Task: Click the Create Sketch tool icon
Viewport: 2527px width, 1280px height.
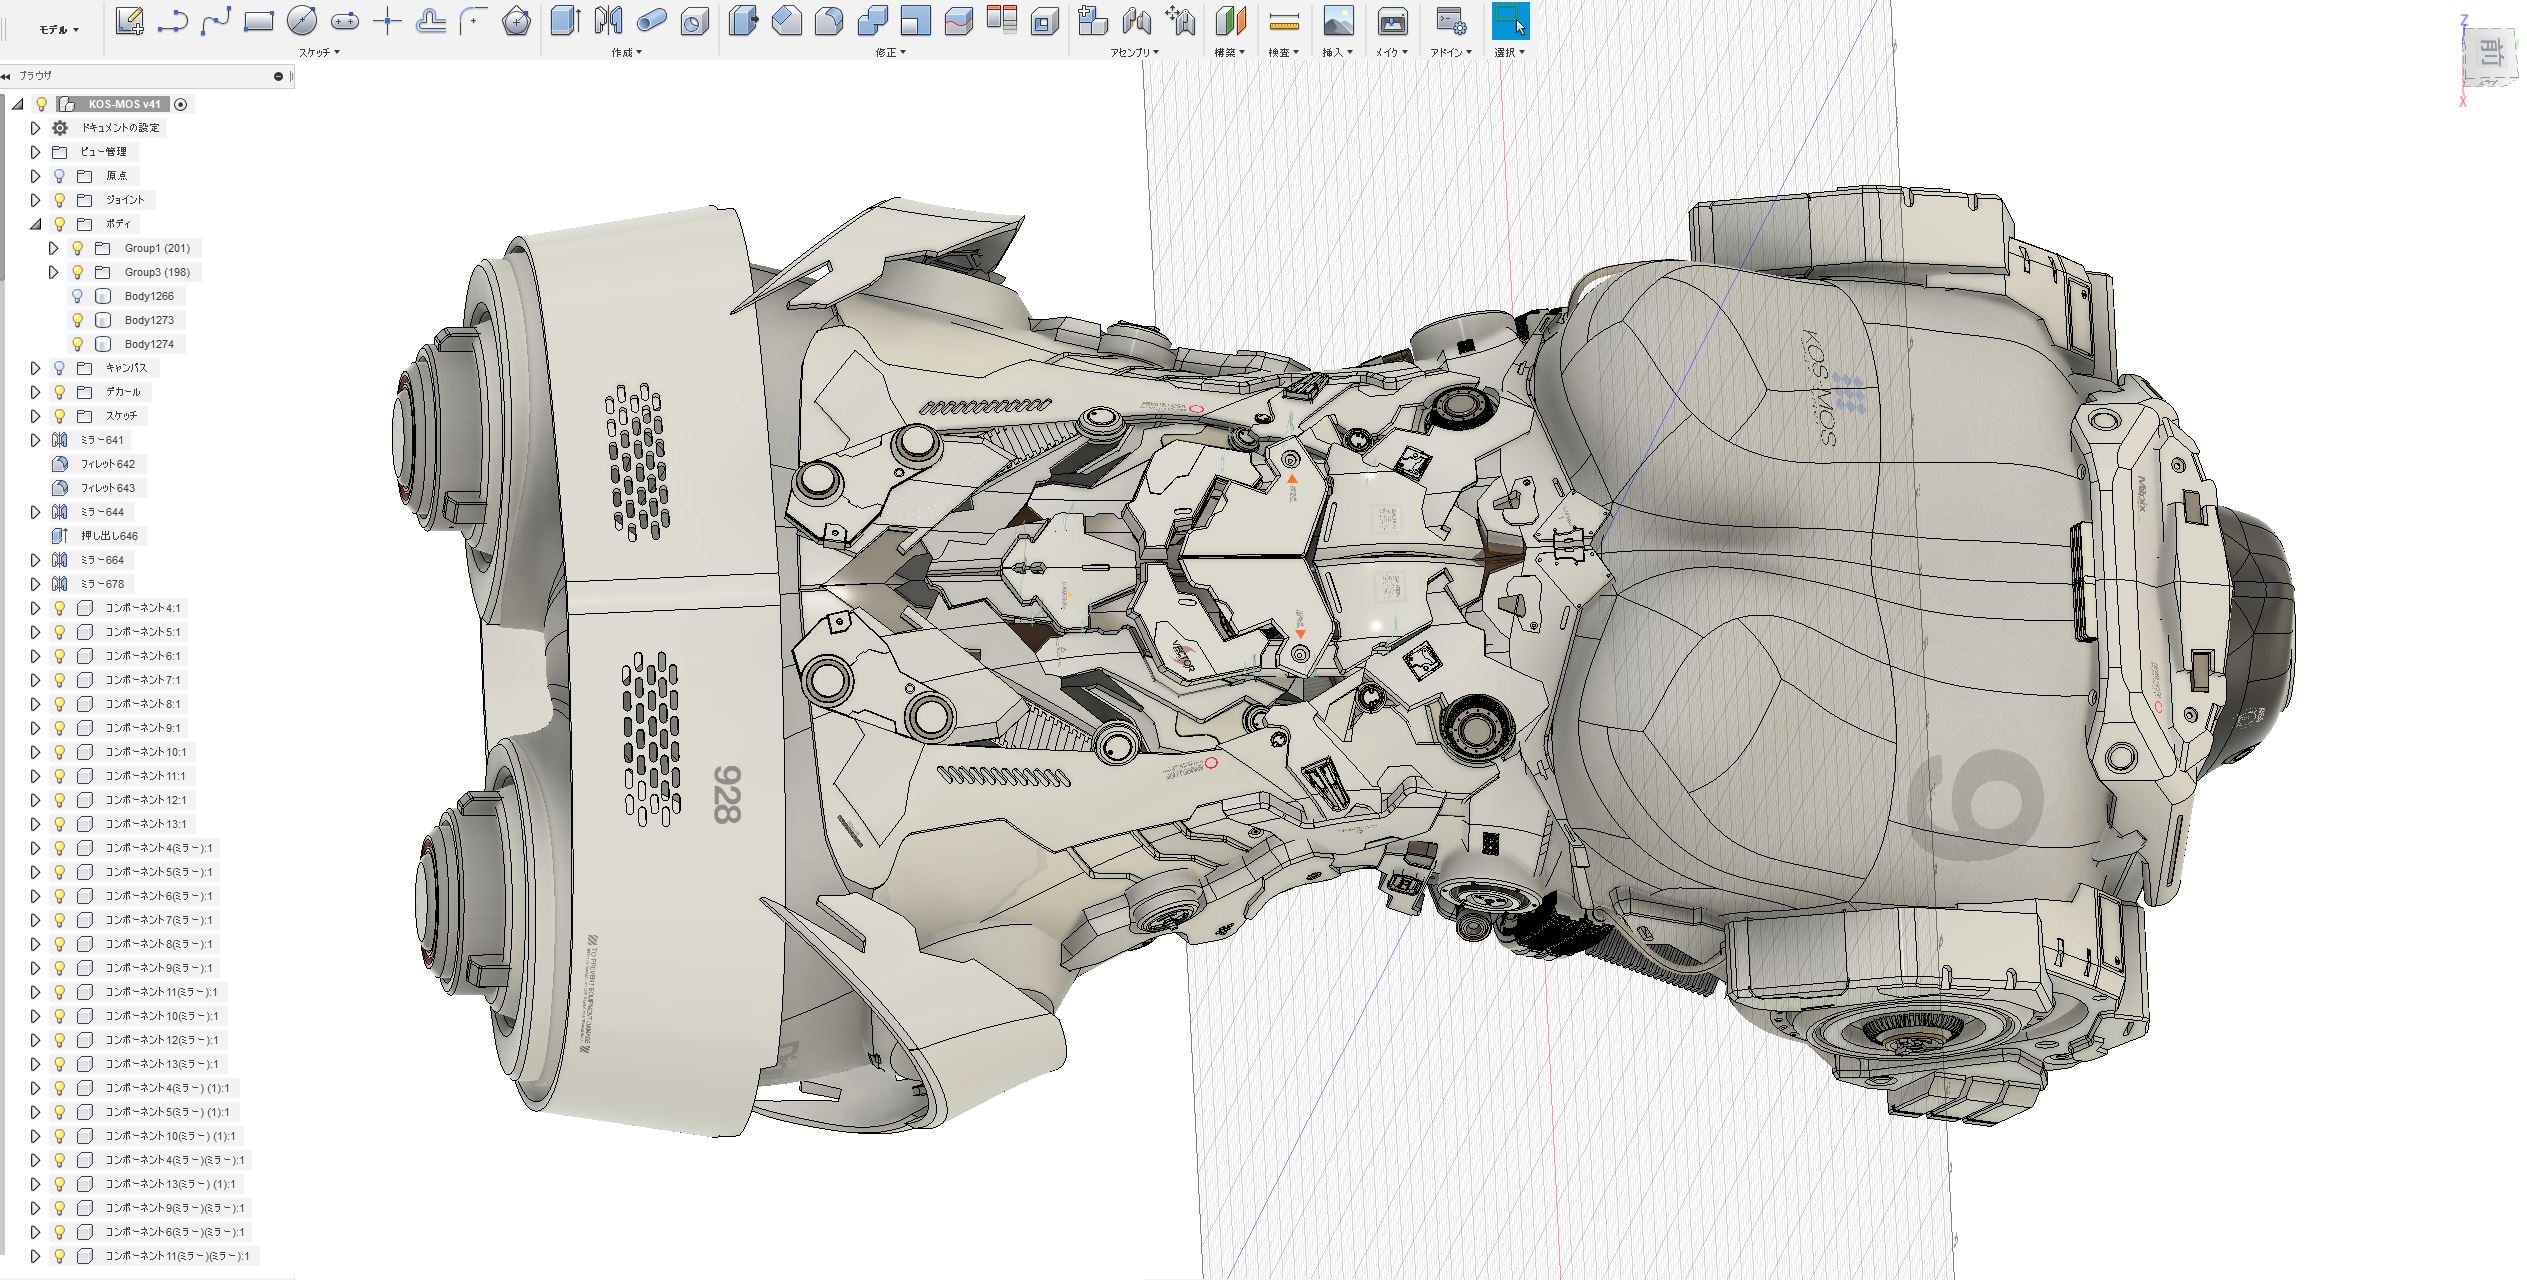Action: pos(129,21)
